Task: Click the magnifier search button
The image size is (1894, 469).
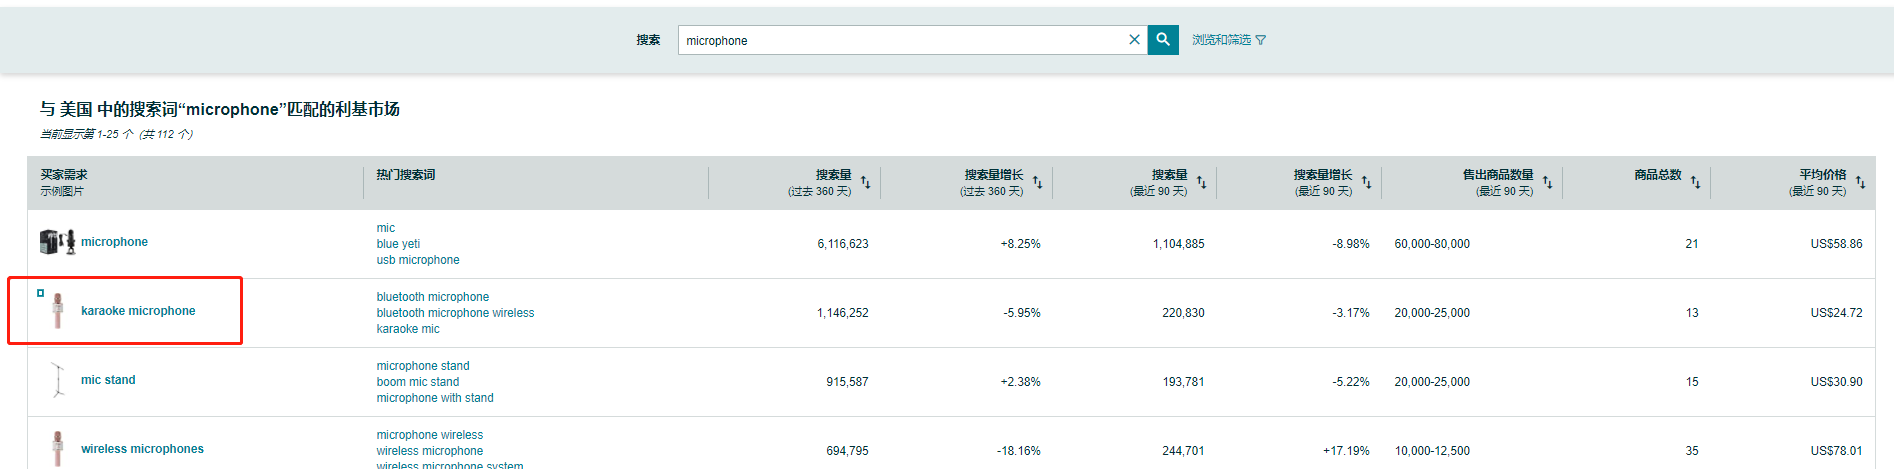Action: (x=1163, y=40)
